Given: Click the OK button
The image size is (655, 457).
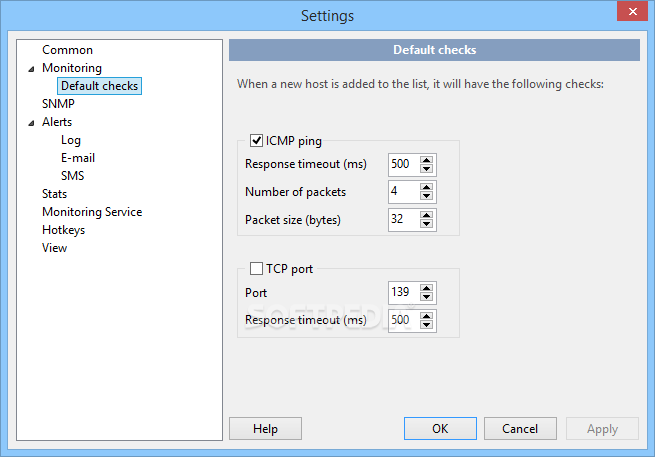Looking at the screenshot, I should point(440,428).
